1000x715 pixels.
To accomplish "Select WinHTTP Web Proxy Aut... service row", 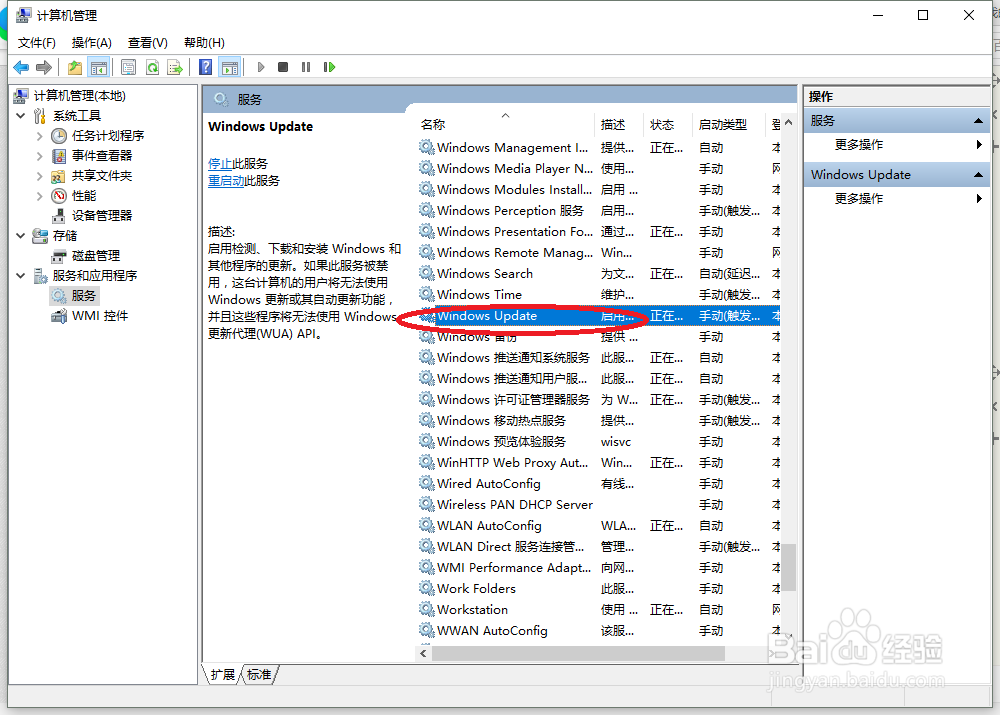I will (598, 462).
